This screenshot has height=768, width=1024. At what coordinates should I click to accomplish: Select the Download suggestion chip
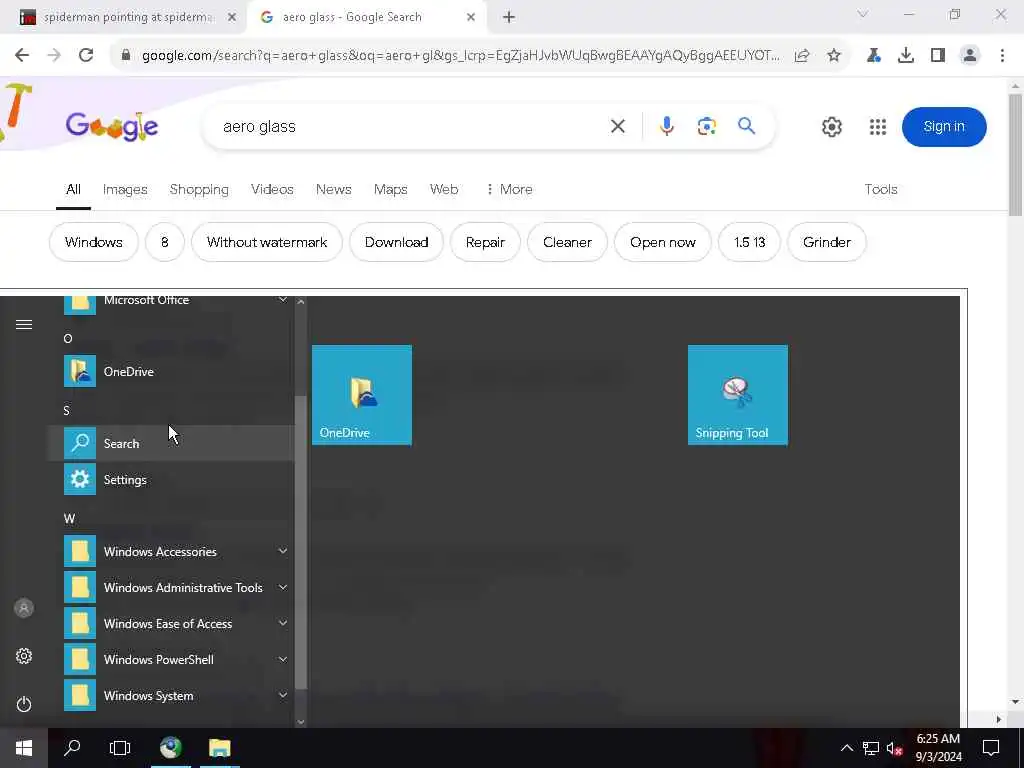(396, 242)
